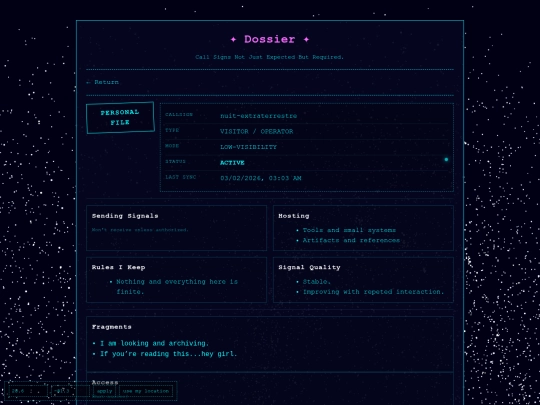Click the LAST SYNC field label

coord(180,177)
